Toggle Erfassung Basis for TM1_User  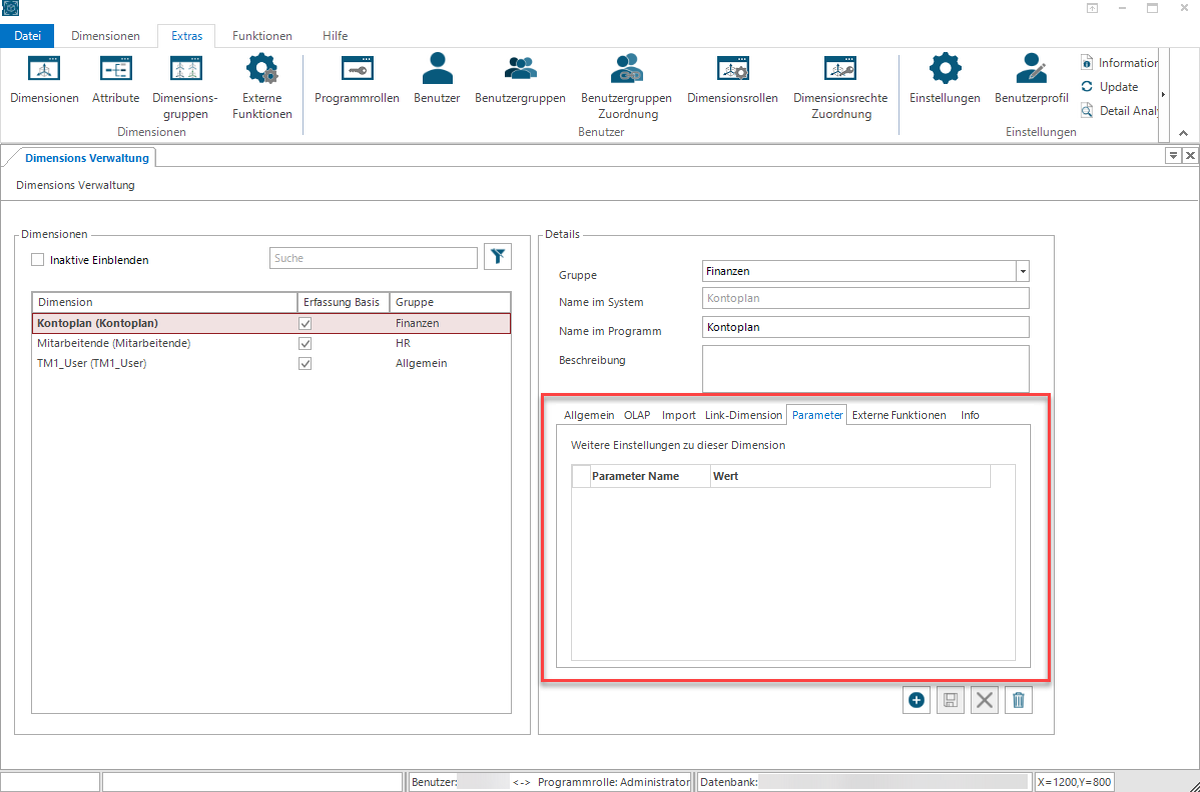pos(305,363)
